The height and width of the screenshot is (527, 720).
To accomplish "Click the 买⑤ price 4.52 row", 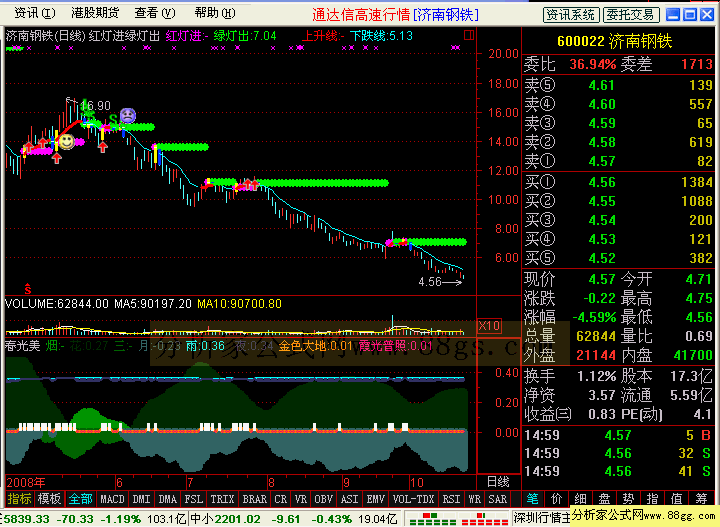I will click(619, 258).
